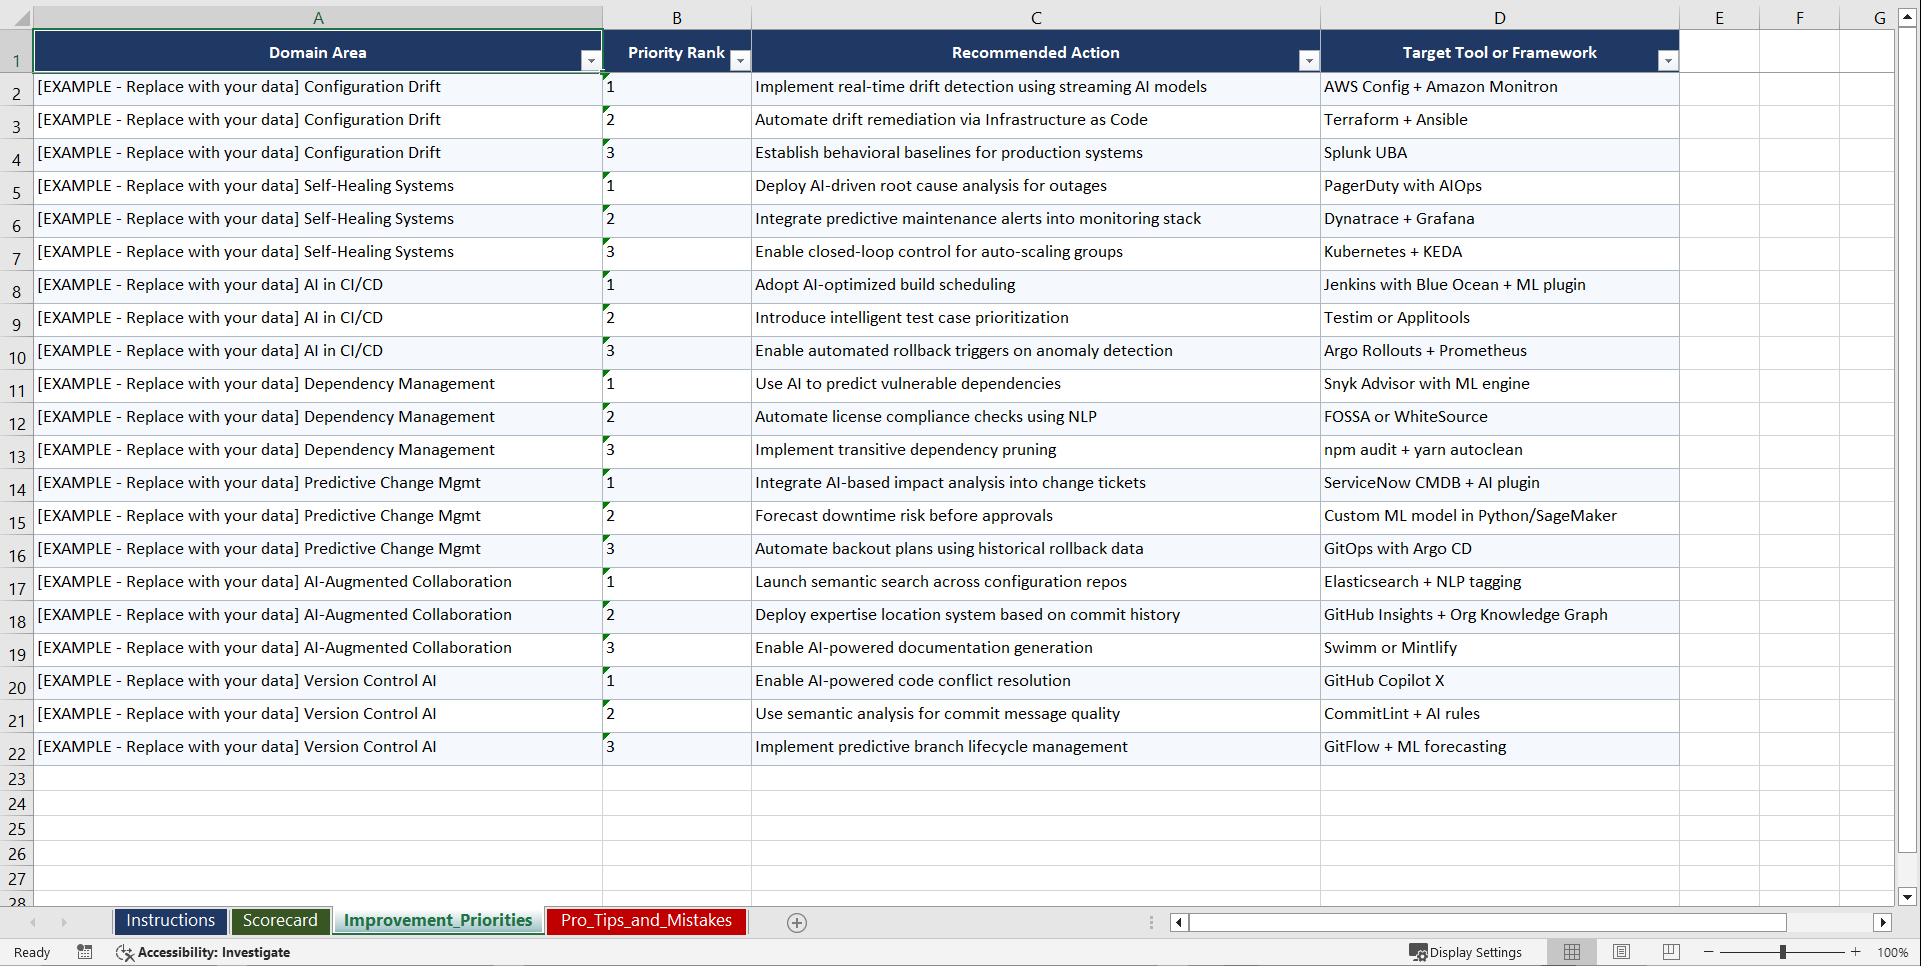Zoom out using the minus icon
This screenshot has width=1921, height=966.
click(1709, 952)
